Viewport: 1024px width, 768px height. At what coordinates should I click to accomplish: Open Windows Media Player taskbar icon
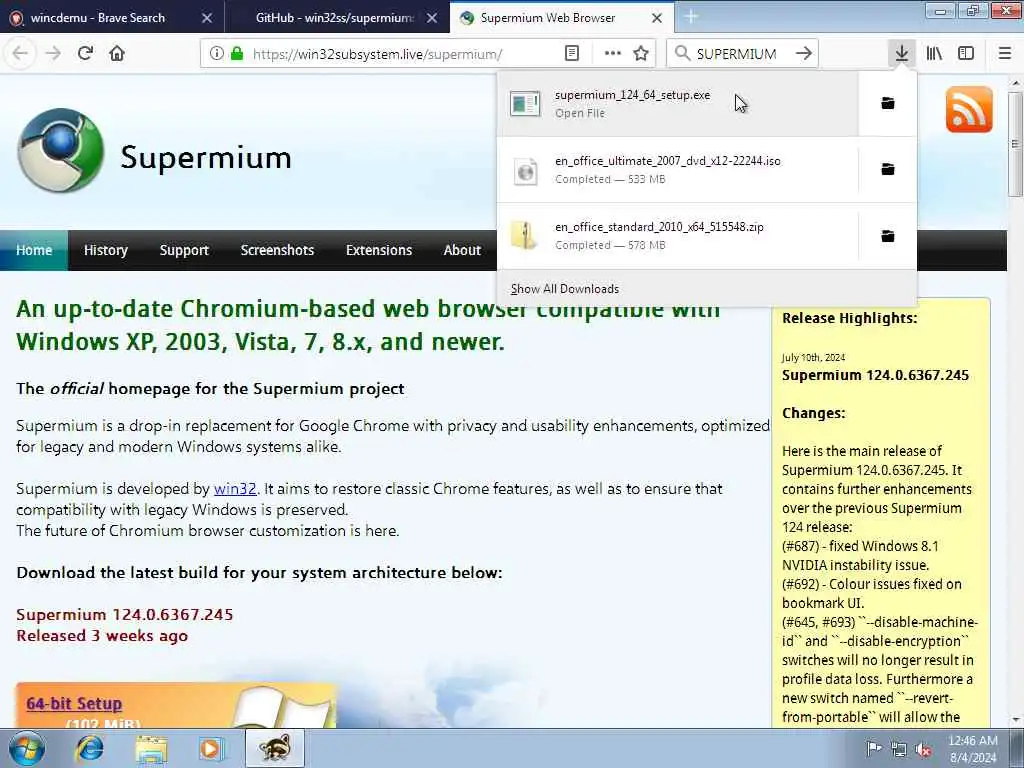tap(212, 748)
